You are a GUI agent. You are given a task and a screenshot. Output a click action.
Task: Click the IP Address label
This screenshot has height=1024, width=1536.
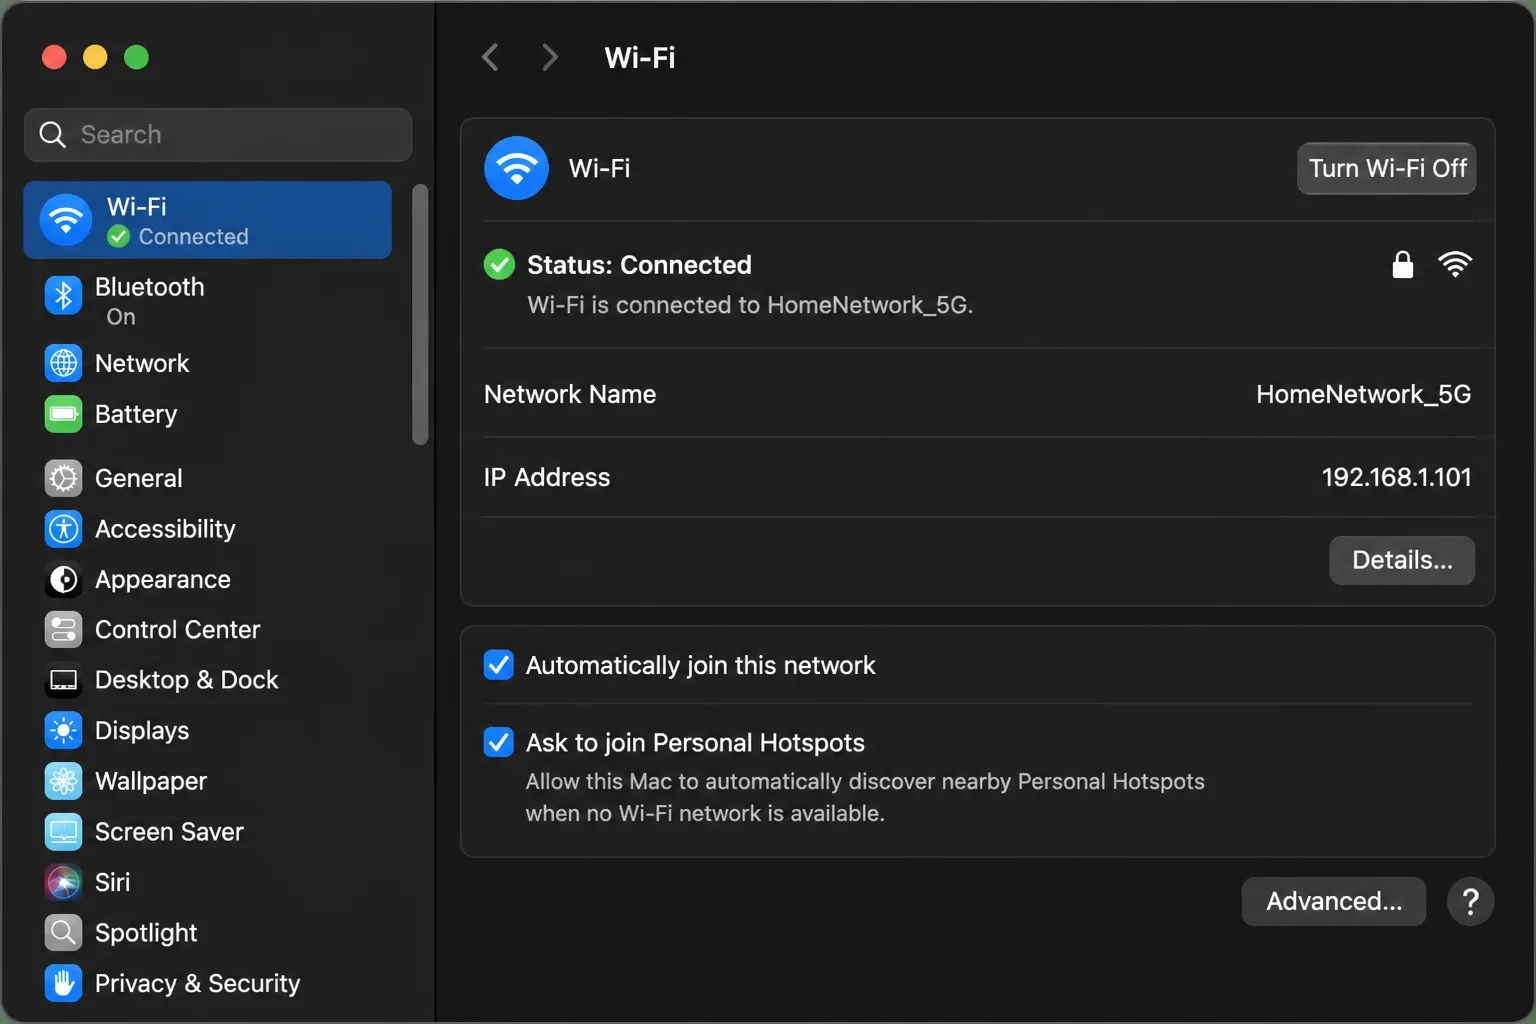point(547,477)
